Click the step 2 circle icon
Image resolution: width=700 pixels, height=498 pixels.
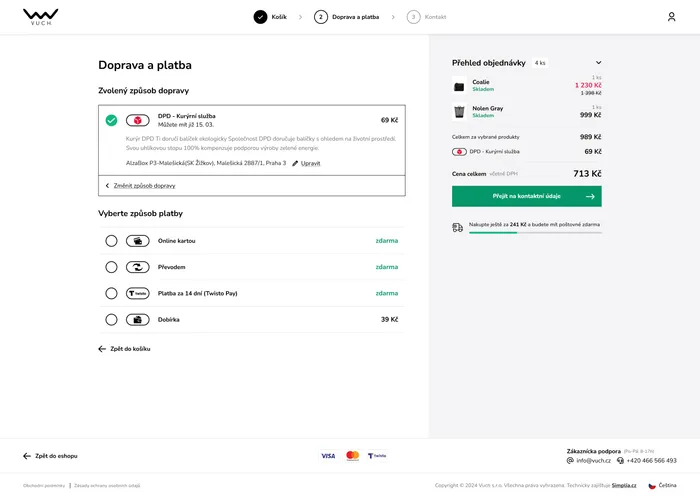point(321,17)
